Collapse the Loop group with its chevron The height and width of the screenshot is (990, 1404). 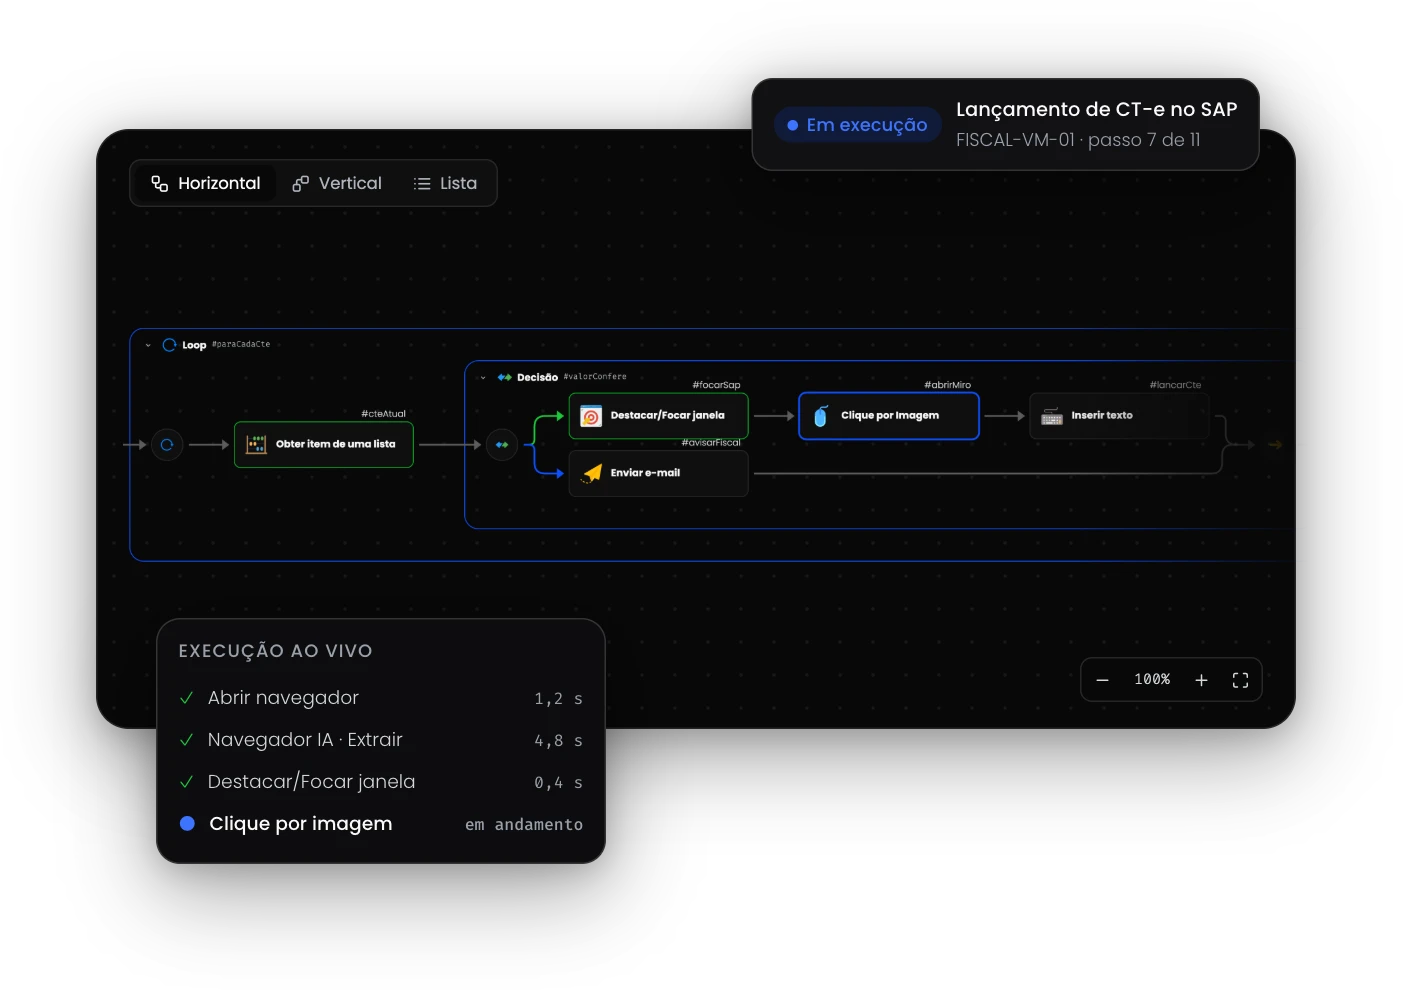[148, 345]
